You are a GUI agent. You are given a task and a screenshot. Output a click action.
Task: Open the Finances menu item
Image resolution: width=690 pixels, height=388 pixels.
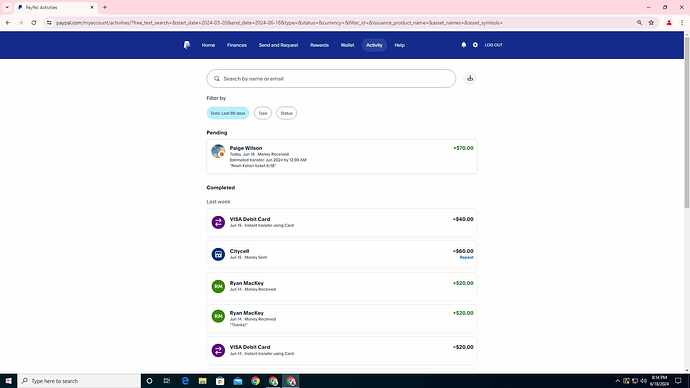(x=237, y=45)
